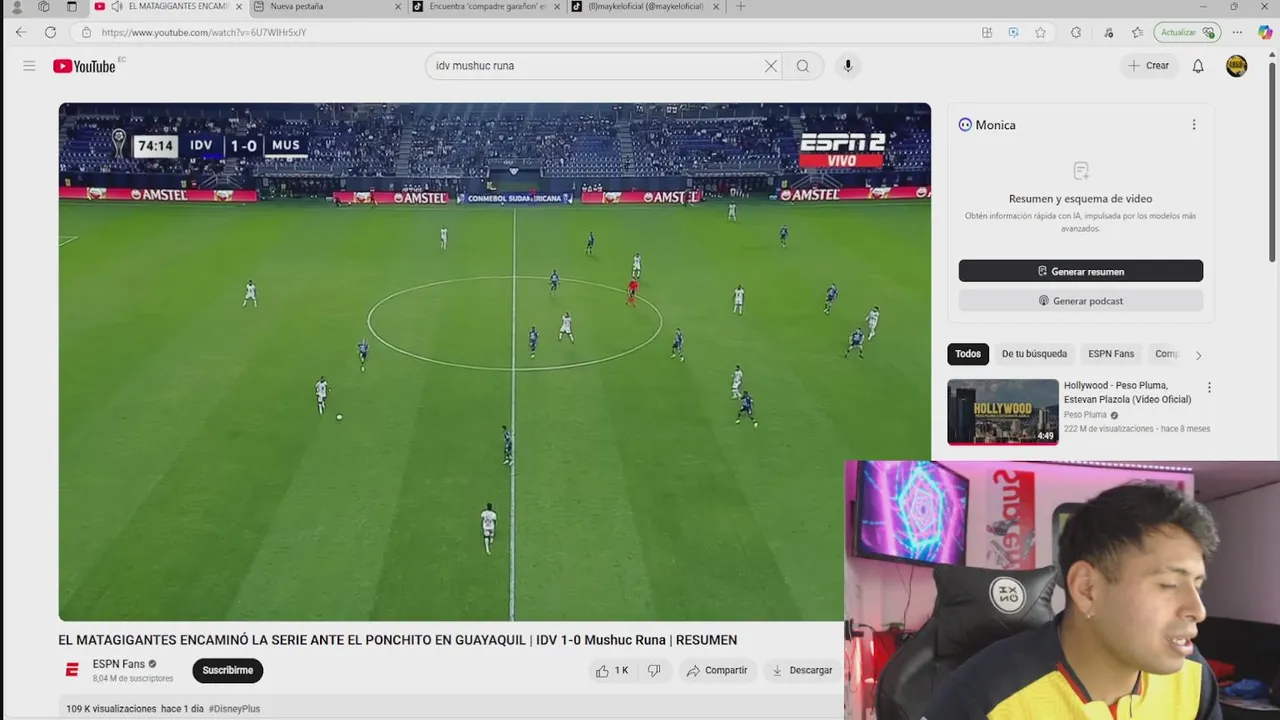This screenshot has width=1280, height=720.
Task: Run search with the magnifier button
Action: coord(803,66)
